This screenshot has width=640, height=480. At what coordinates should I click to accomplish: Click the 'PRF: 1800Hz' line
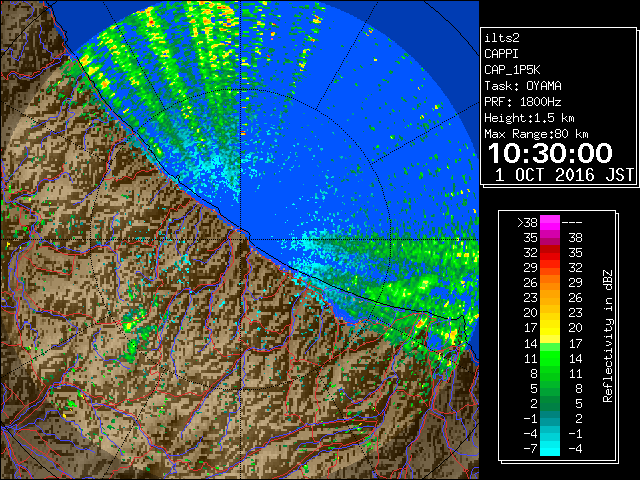click(523, 102)
